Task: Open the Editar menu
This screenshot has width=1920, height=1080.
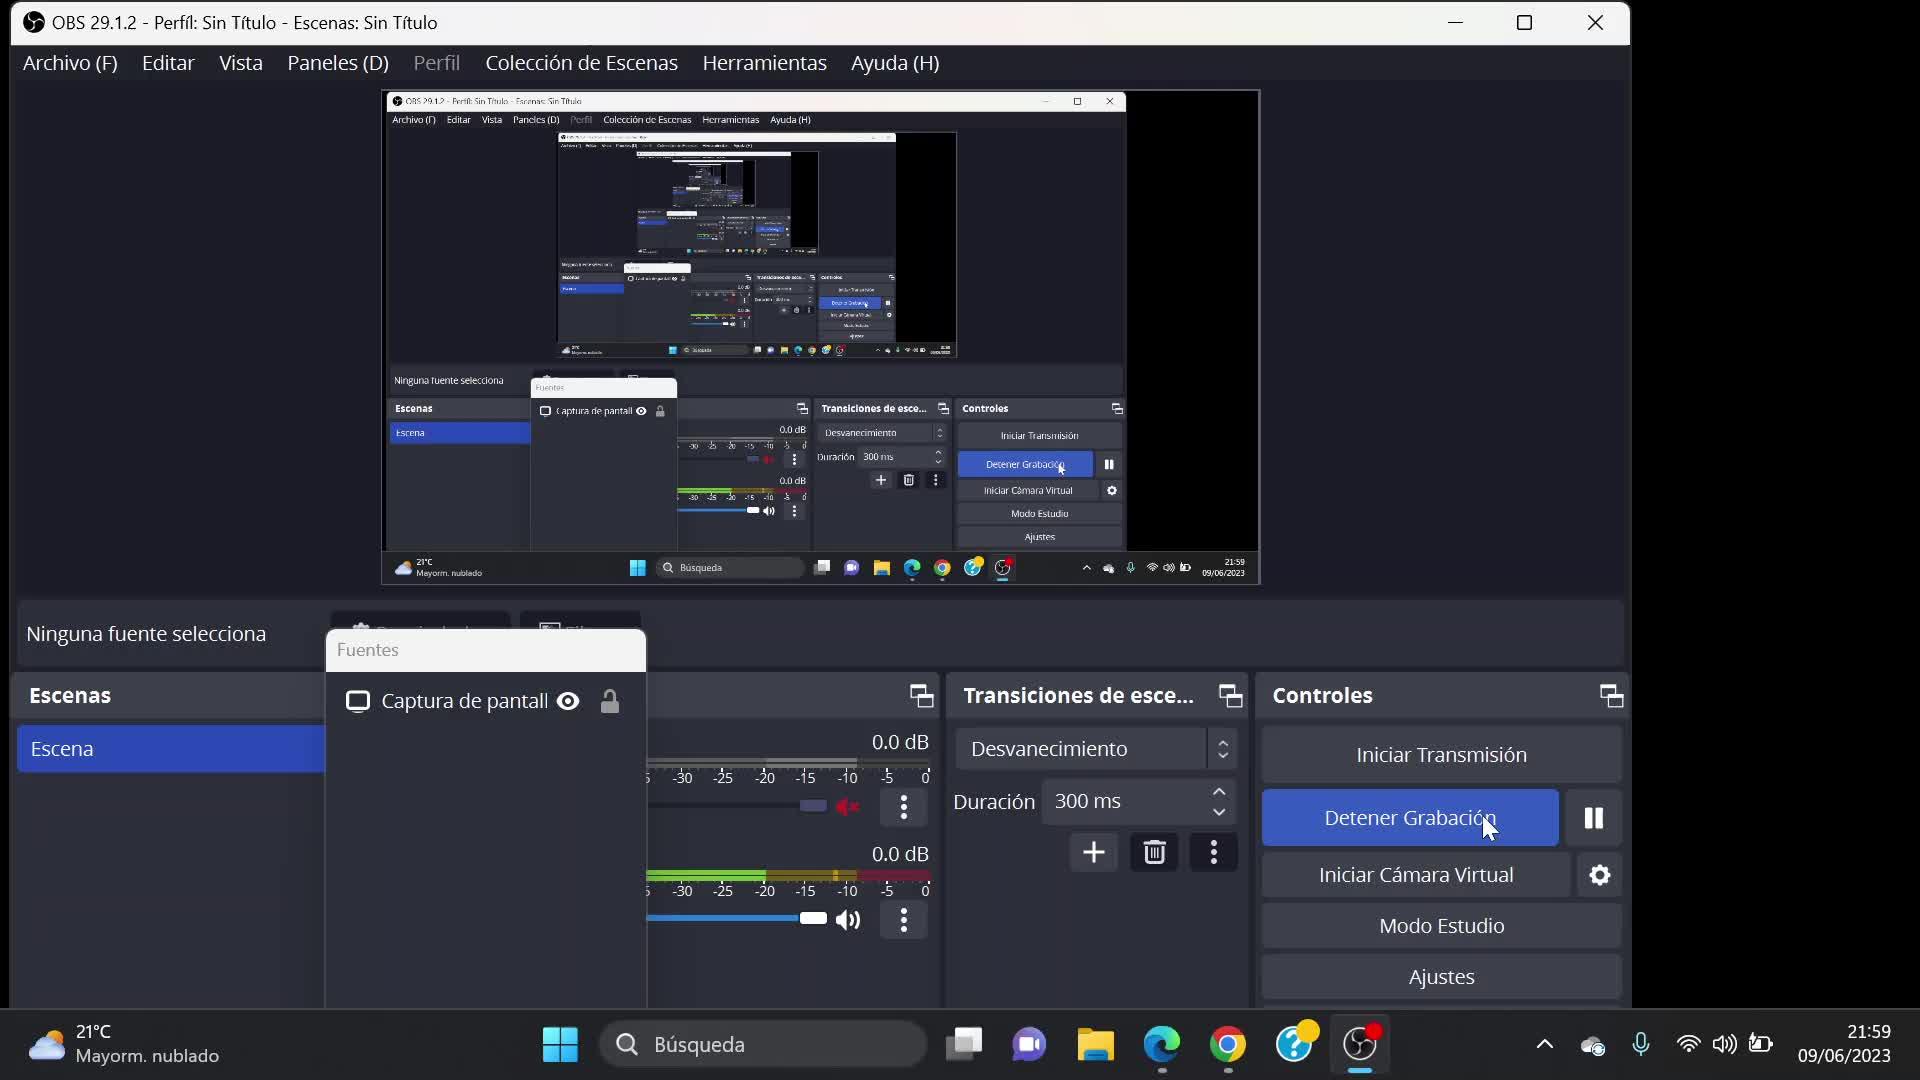Action: 168,63
